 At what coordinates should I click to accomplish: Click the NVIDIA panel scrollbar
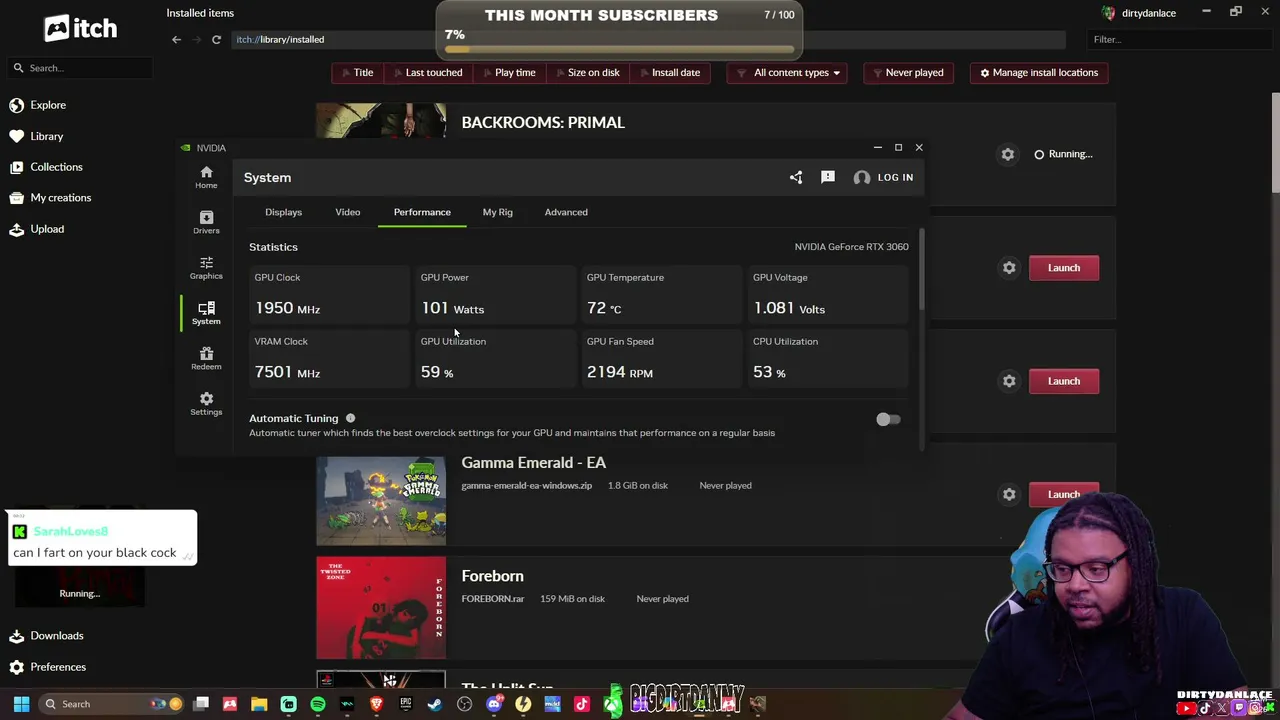921,270
